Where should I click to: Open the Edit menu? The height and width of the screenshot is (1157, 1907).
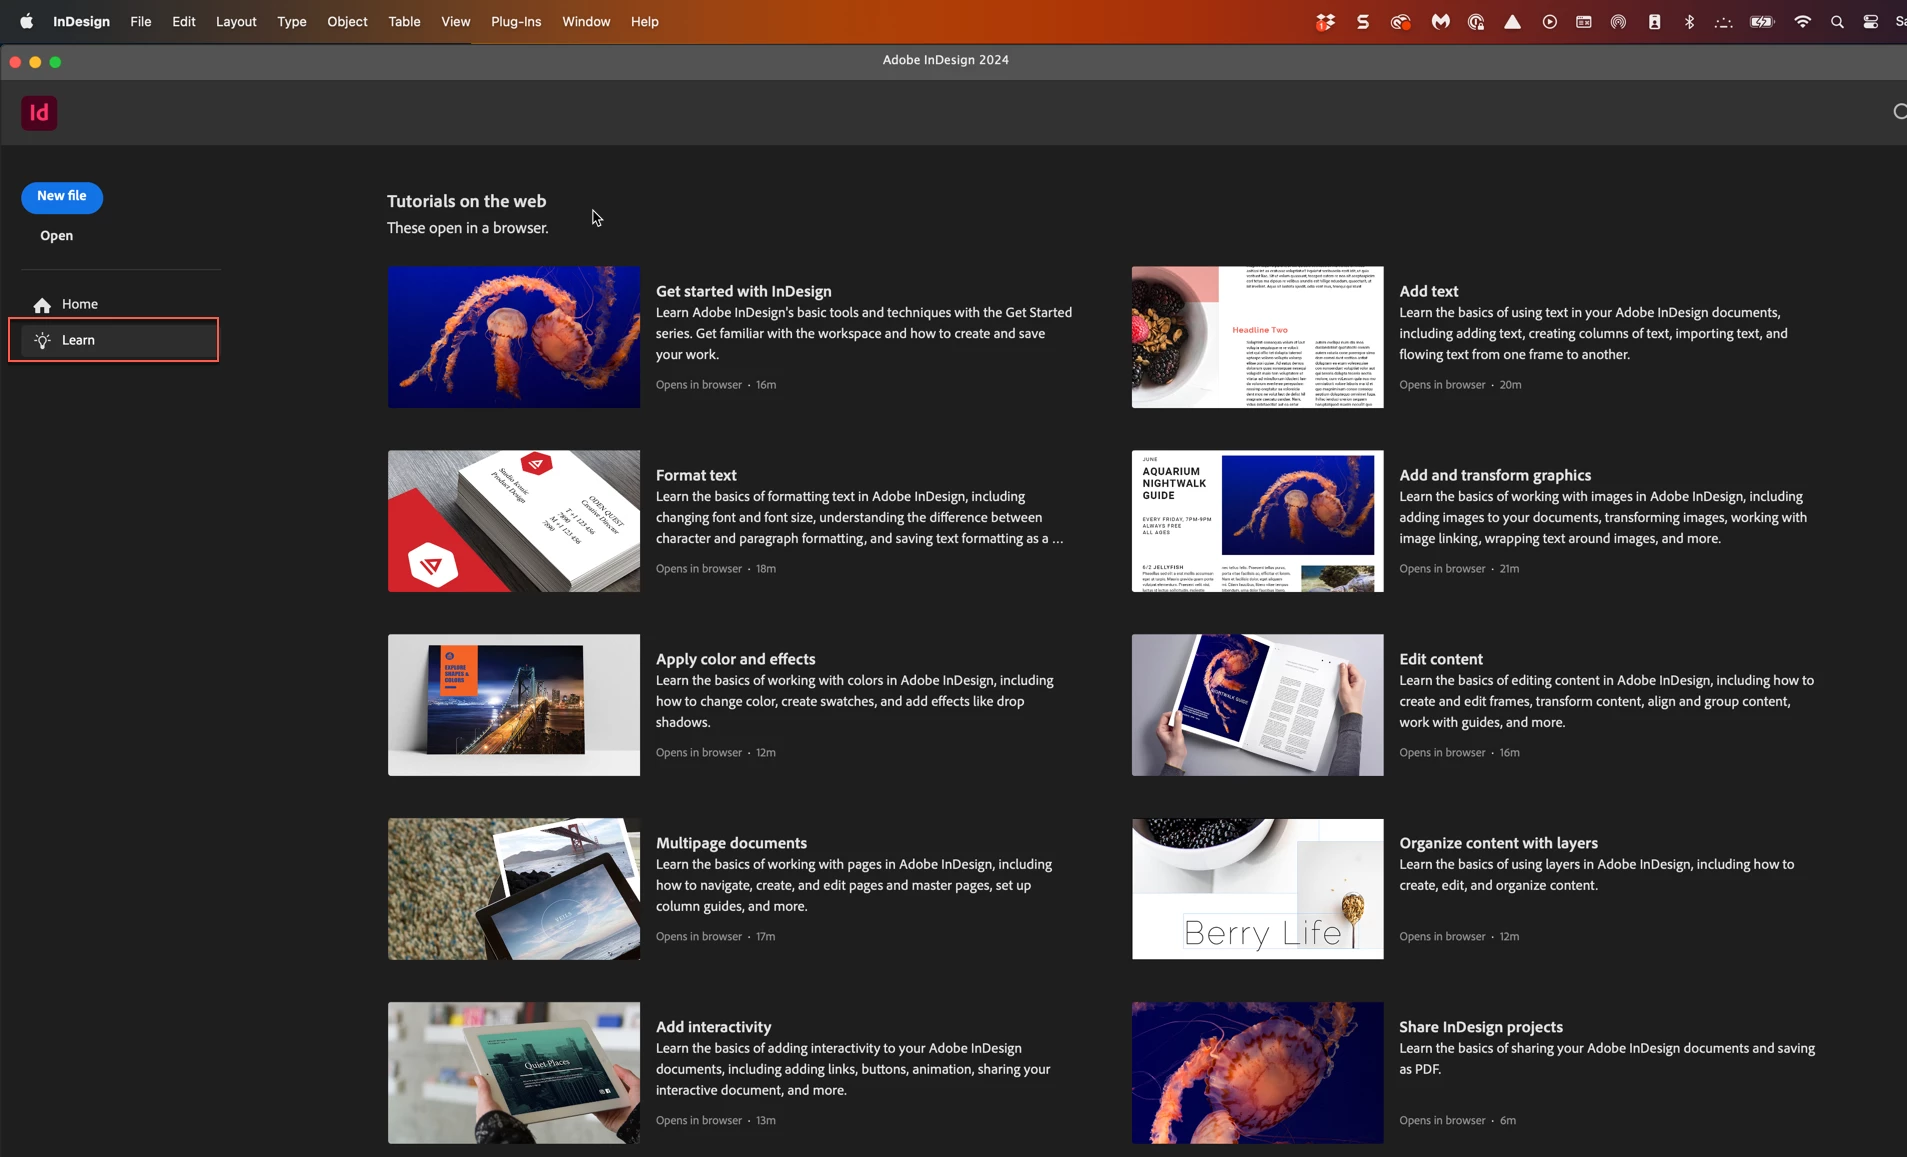click(x=184, y=21)
